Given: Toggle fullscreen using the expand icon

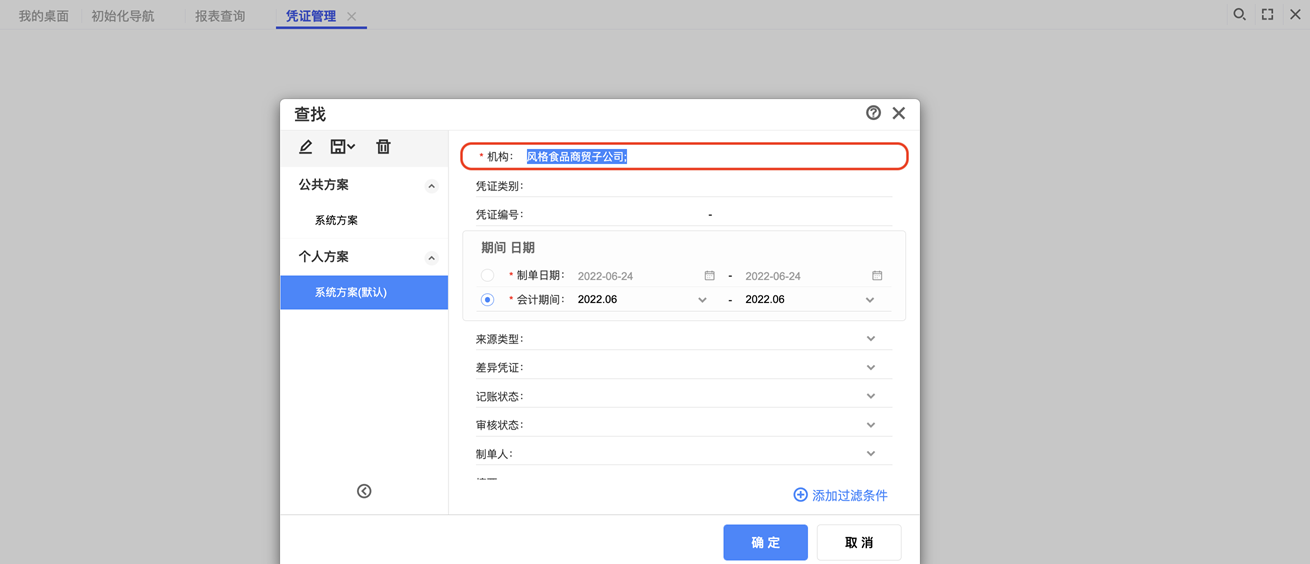Looking at the screenshot, I should point(1267,15).
